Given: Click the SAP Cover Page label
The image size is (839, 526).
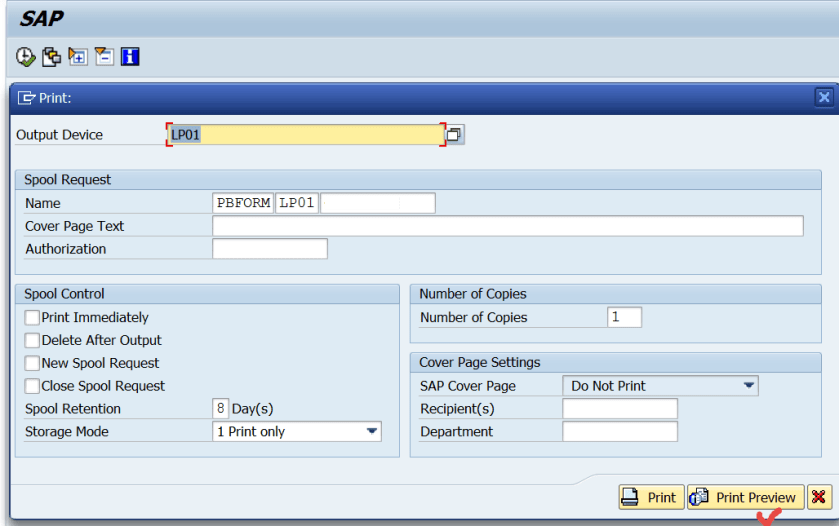Looking at the screenshot, I should 468,386.
